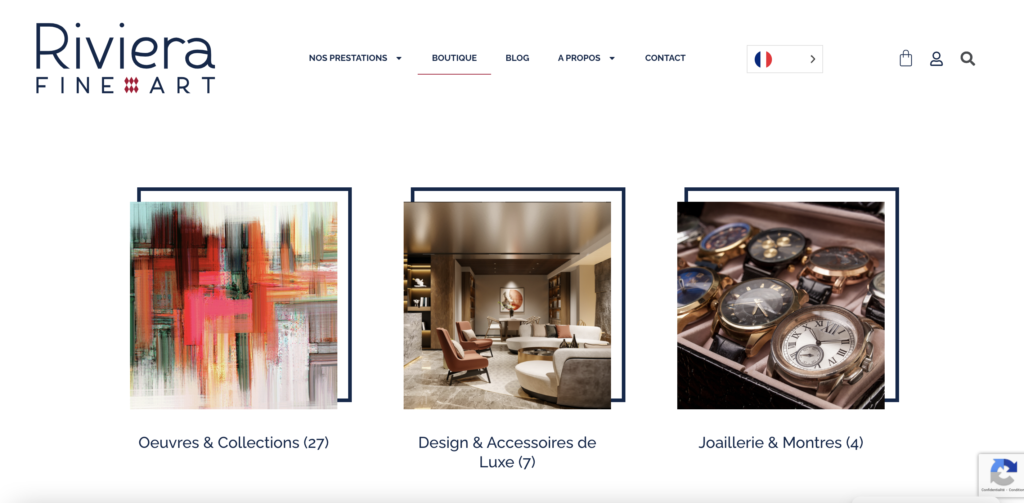Select the Boutique menu item
This screenshot has width=1024, height=503.
[x=454, y=58]
